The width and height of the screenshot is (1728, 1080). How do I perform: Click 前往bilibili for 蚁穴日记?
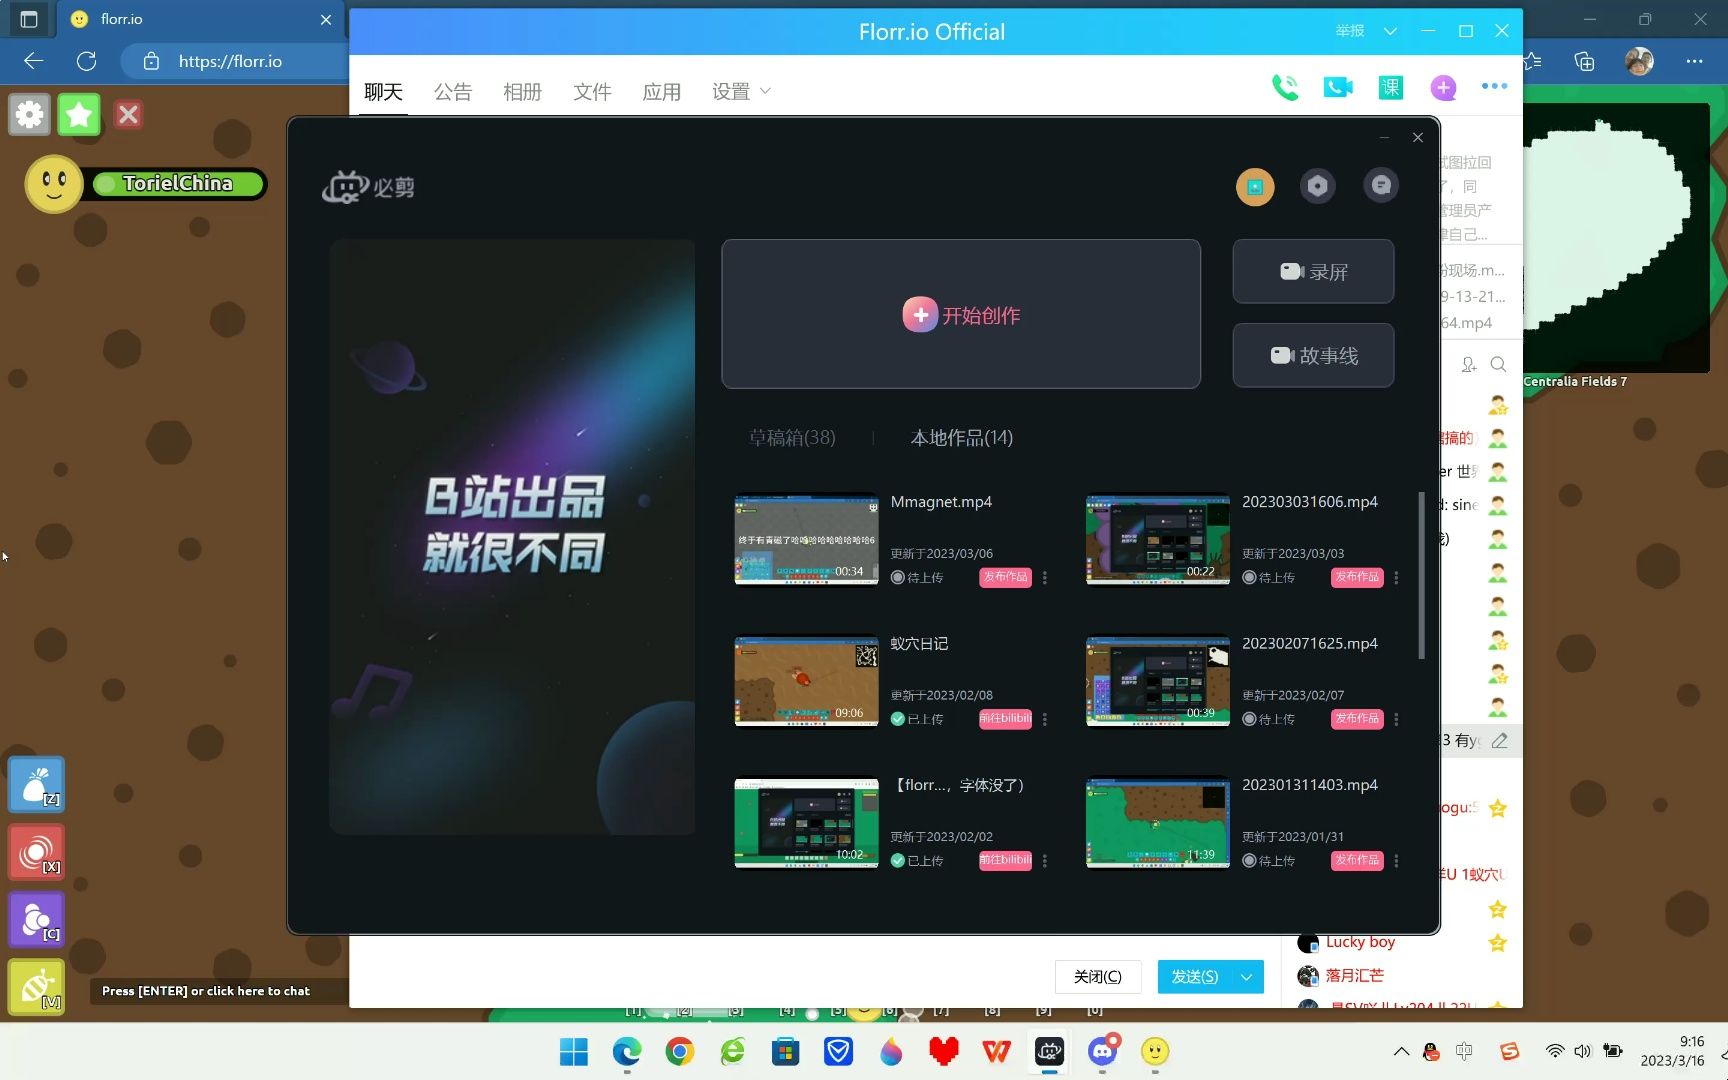[x=1005, y=719]
